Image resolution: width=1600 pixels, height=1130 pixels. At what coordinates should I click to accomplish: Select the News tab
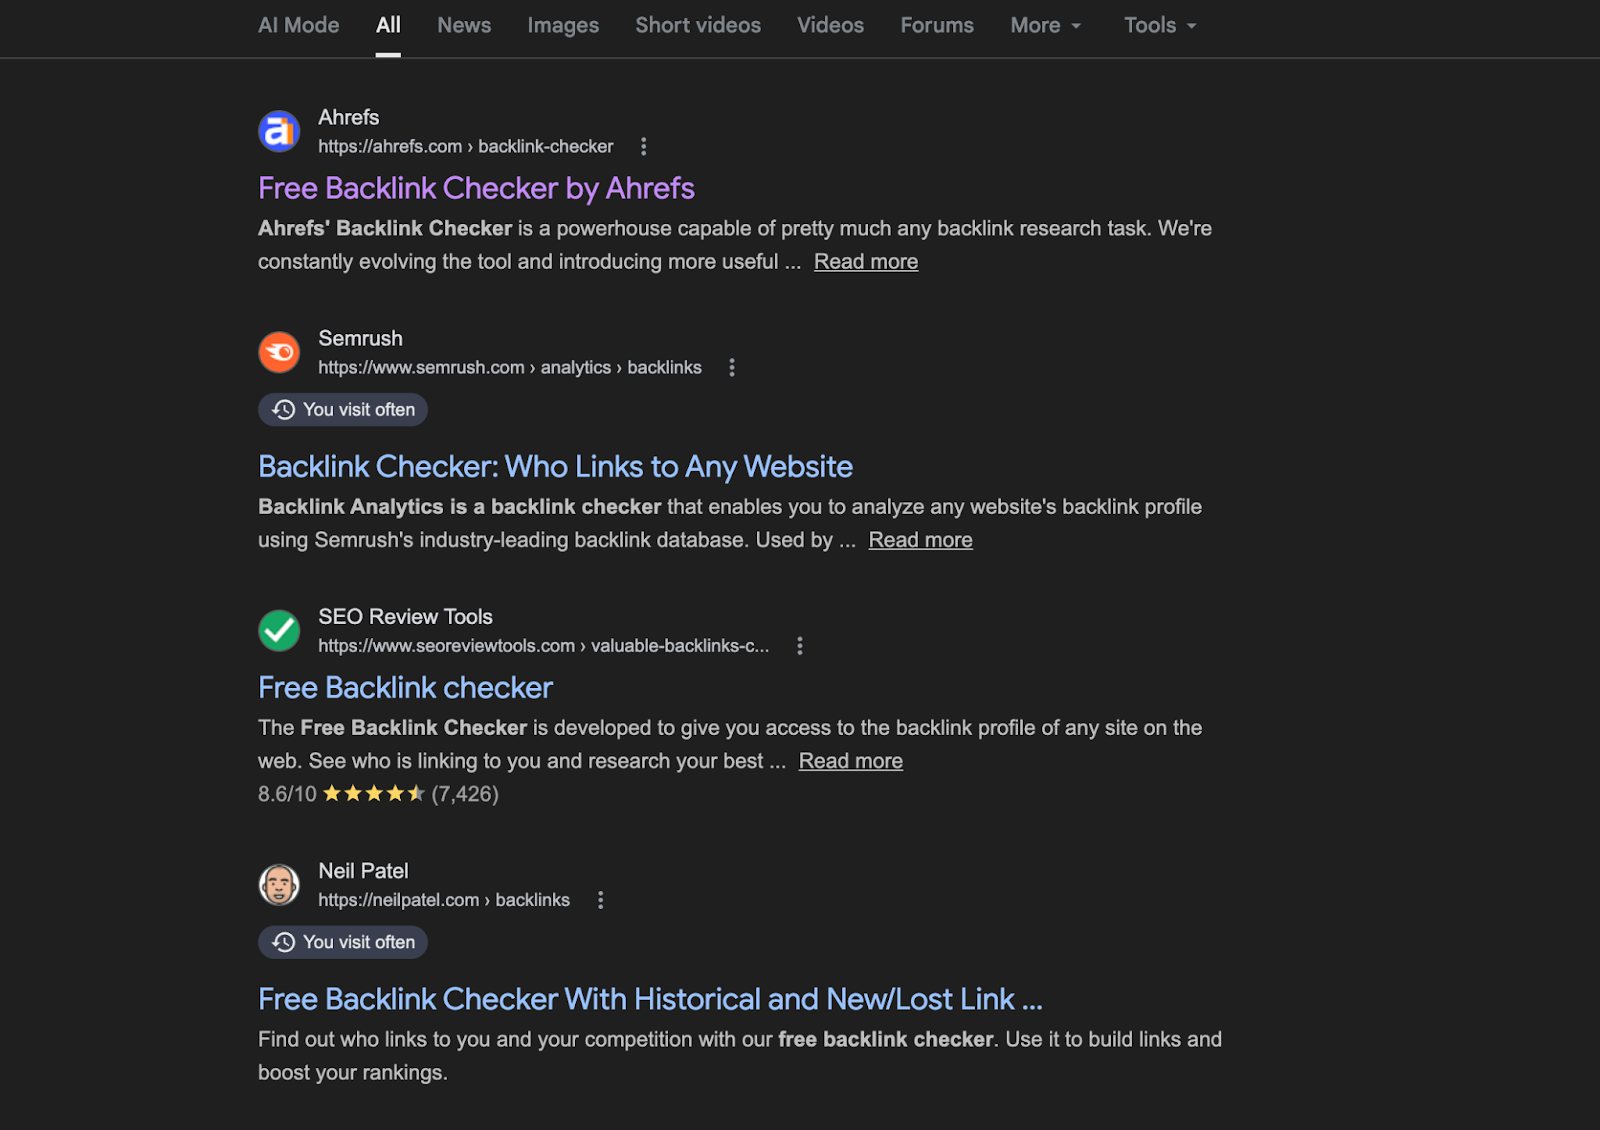coord(463,25)
